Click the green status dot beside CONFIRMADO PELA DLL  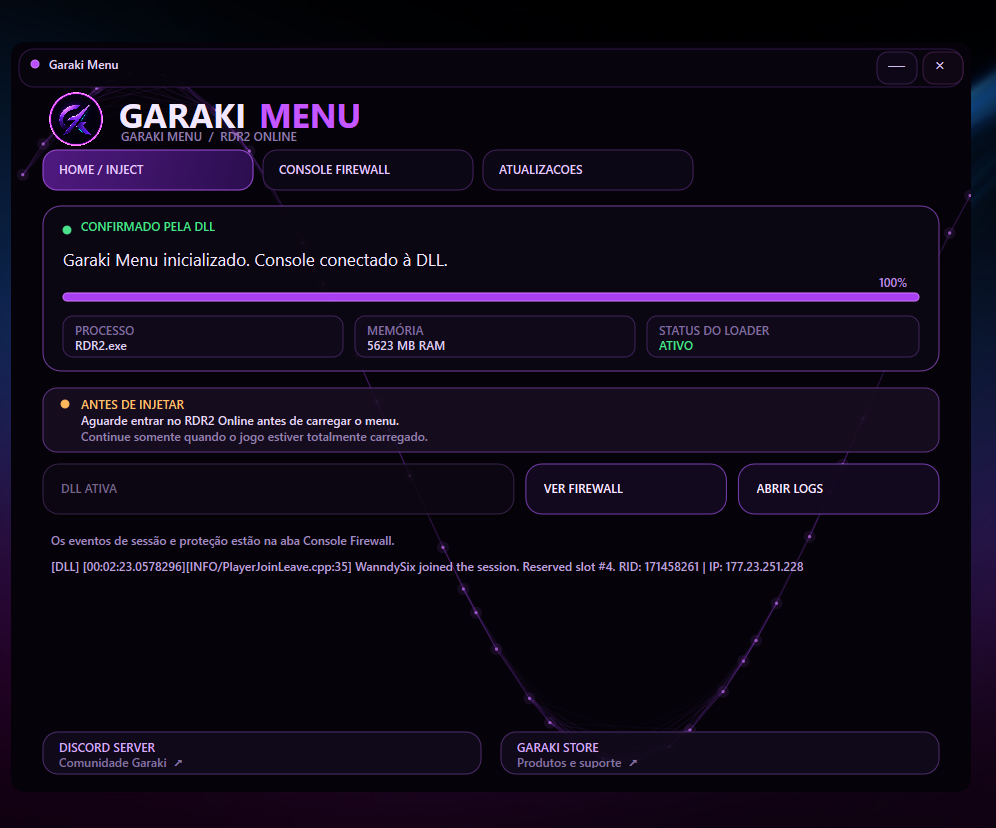pyautogui.click(x=67, y=230)
